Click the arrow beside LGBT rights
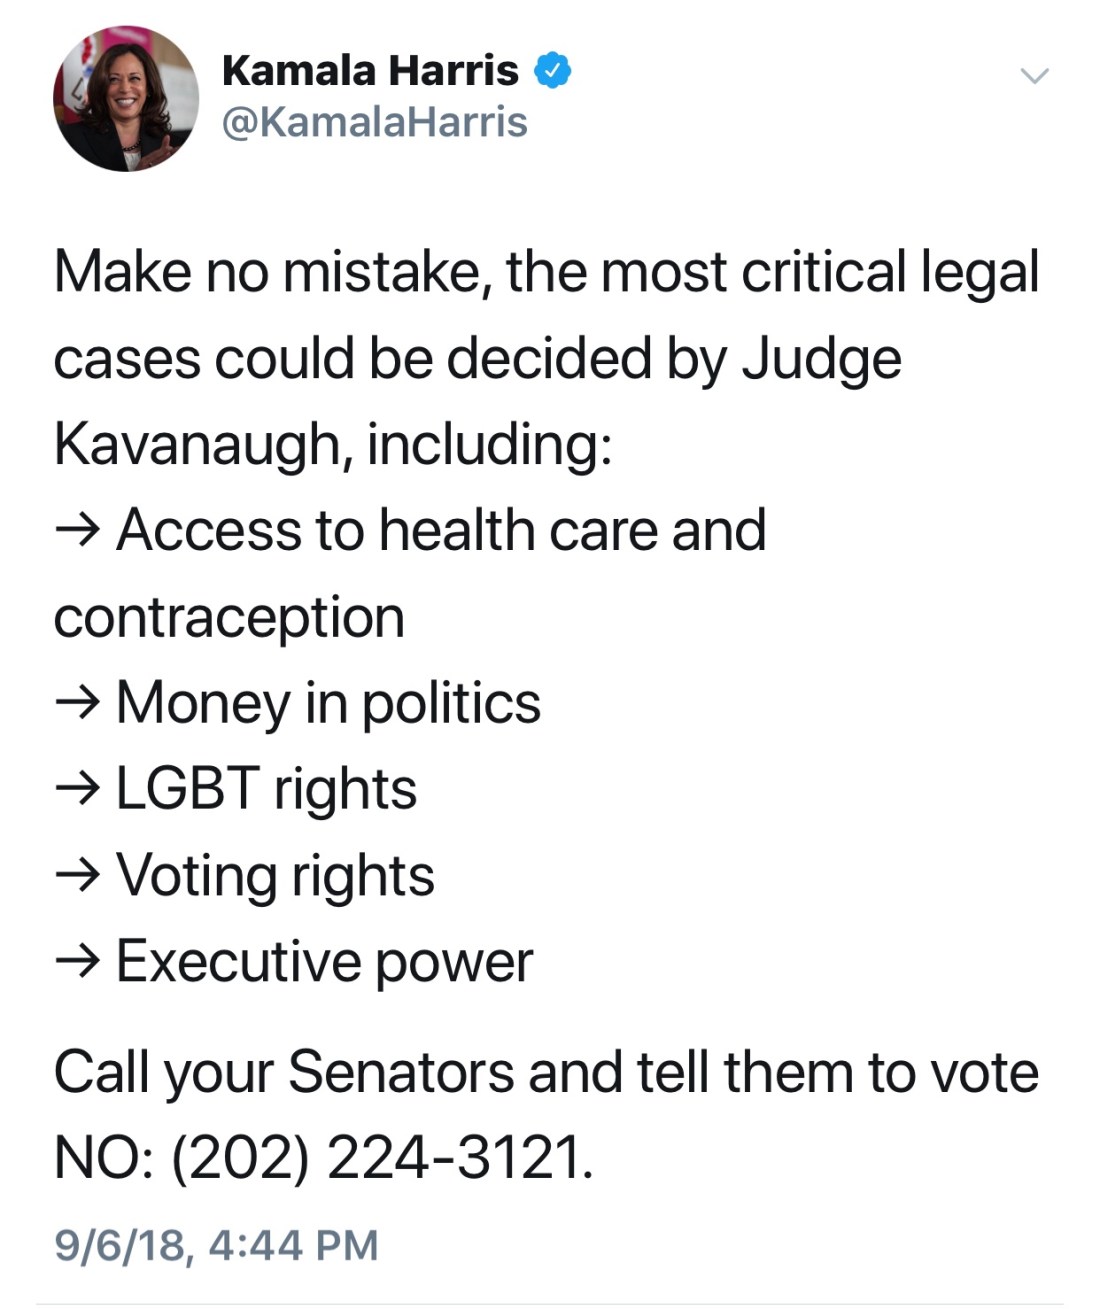Screen dimensions: 1100x1309 (x=77, y=790)
